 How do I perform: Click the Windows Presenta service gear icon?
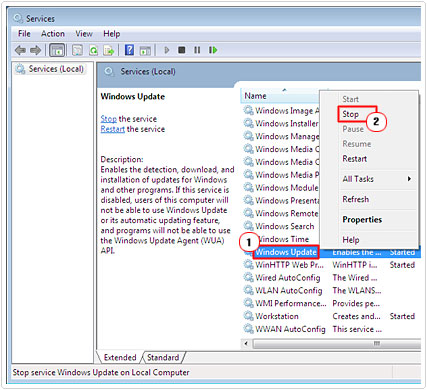tap(248, 200)
